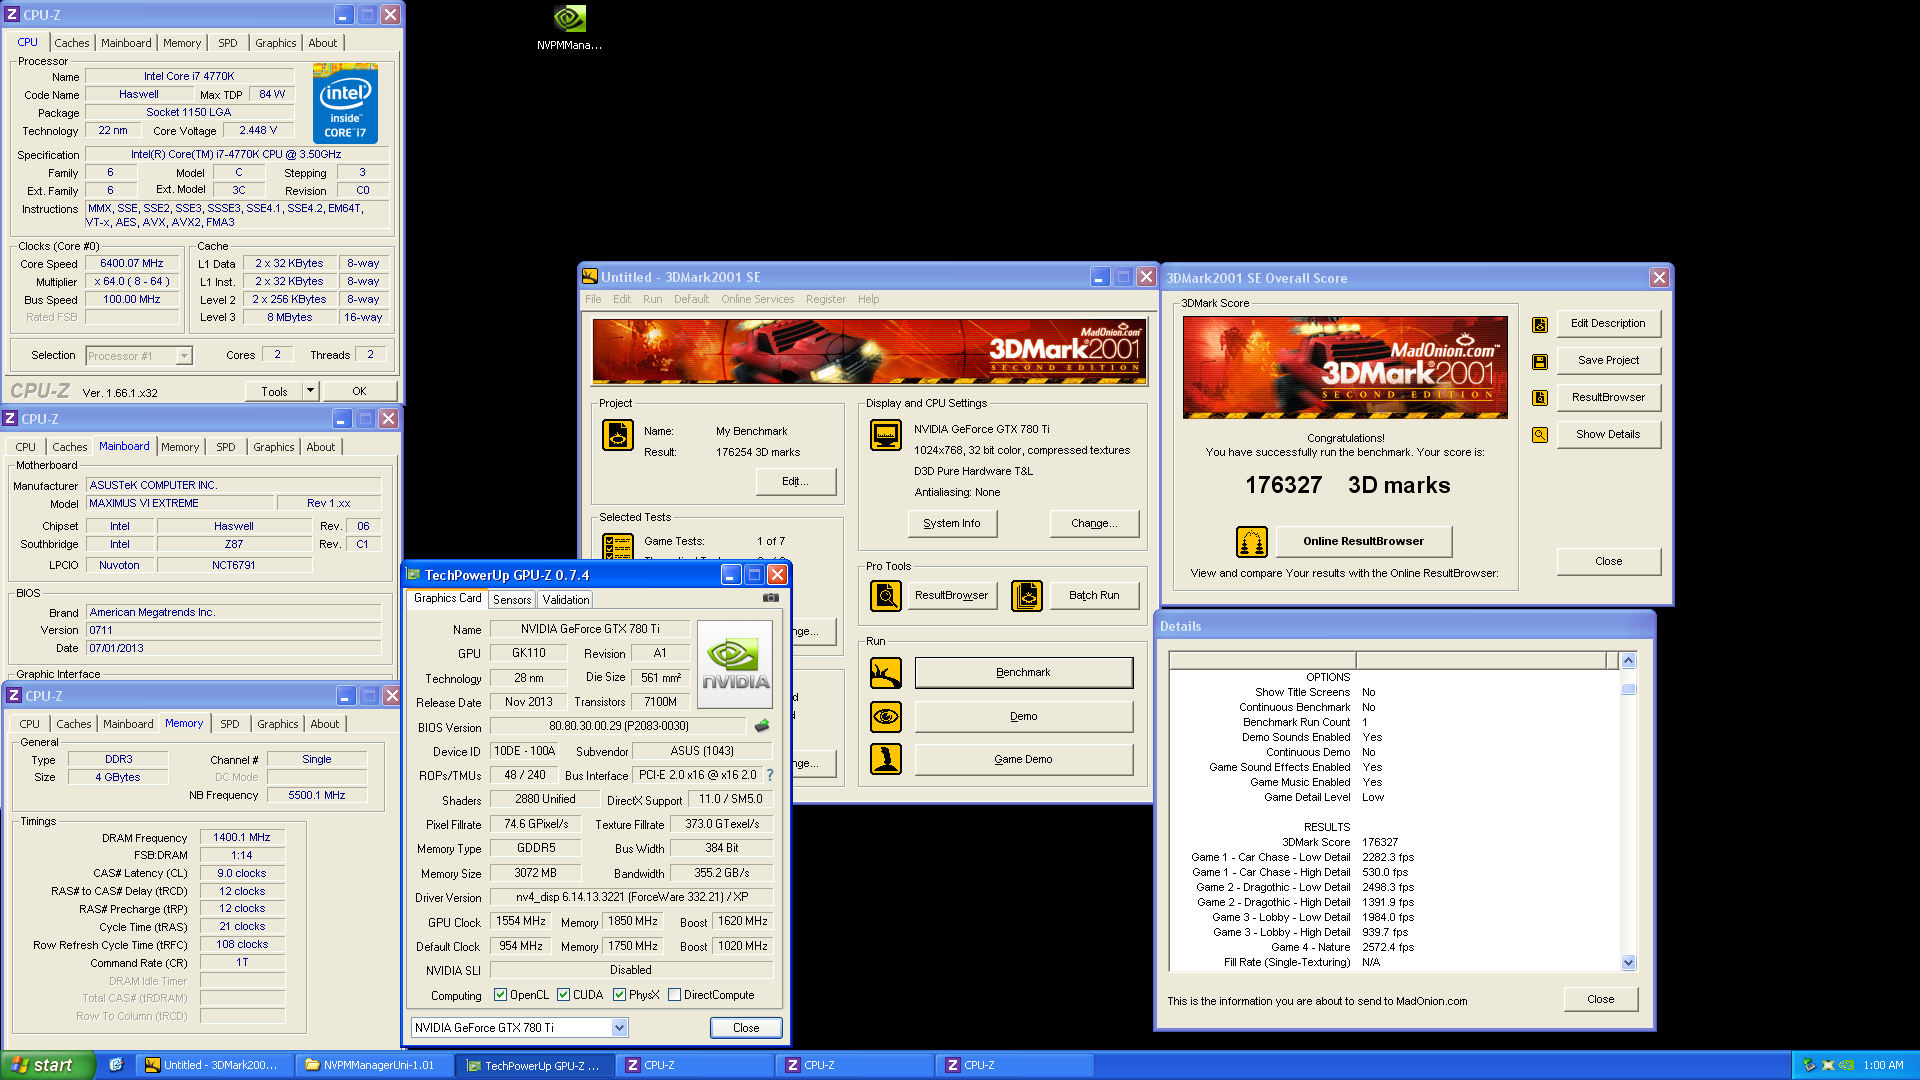Toggle the CUDA checkbox
The width and height of the screenshot is (1920, 1080).
[x=564, y=995]
